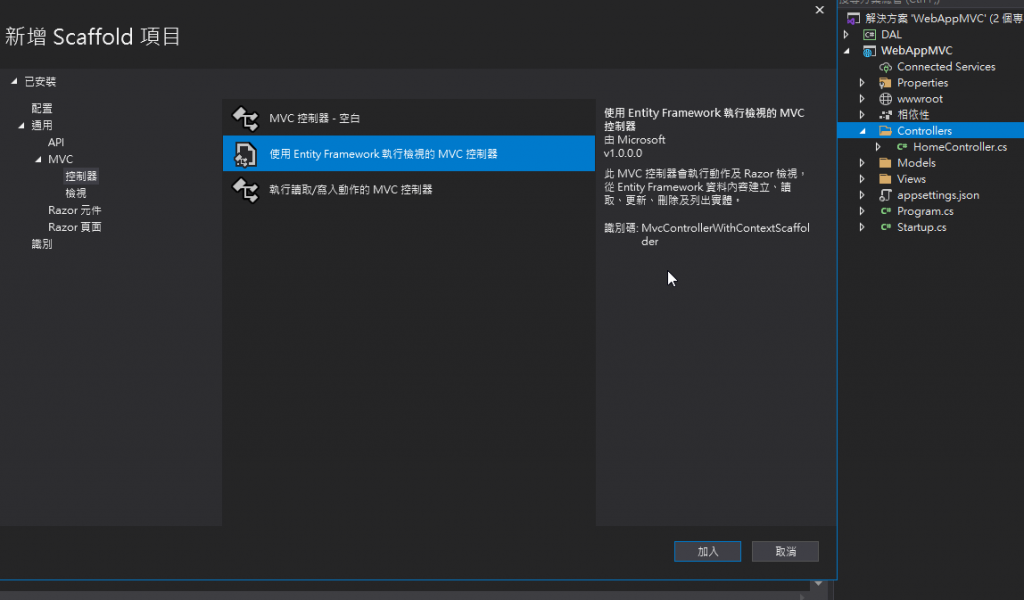Click the 相依性 dependencies icon
Image resolution: width=1024 pixels, height=600 pixels.
[x=886, y=115]
